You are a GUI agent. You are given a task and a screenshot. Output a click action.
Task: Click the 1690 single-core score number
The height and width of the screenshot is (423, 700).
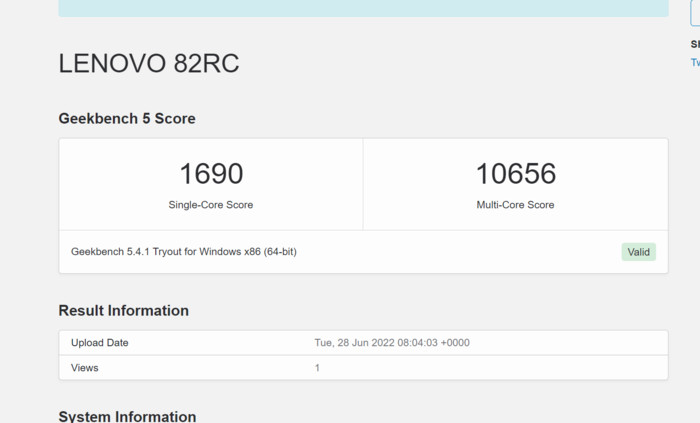pyautogui.click(x=211, y=173)
